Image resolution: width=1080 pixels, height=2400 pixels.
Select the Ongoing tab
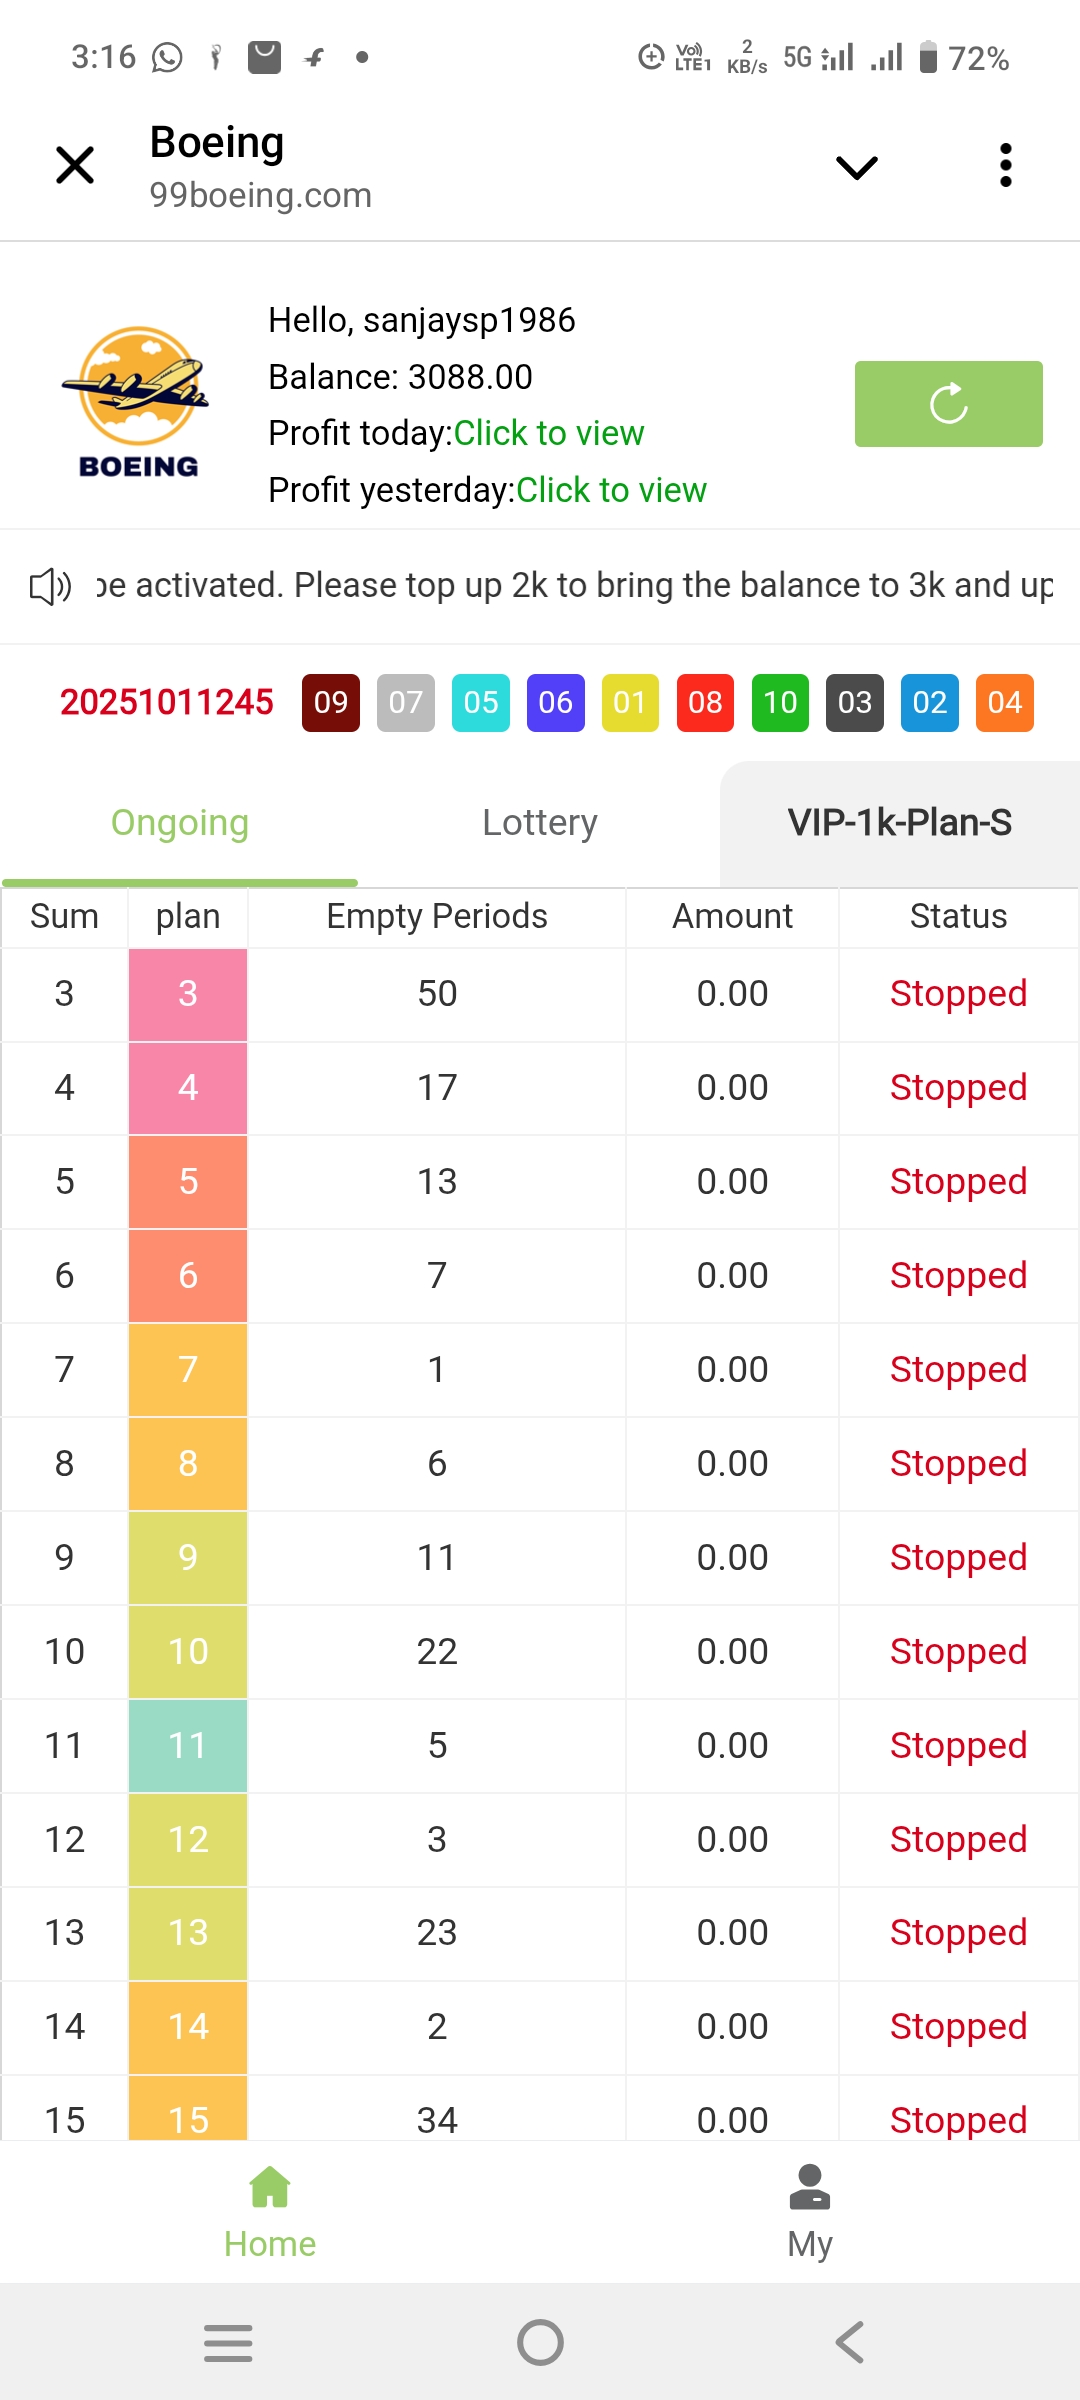click(x=180, y=823)
